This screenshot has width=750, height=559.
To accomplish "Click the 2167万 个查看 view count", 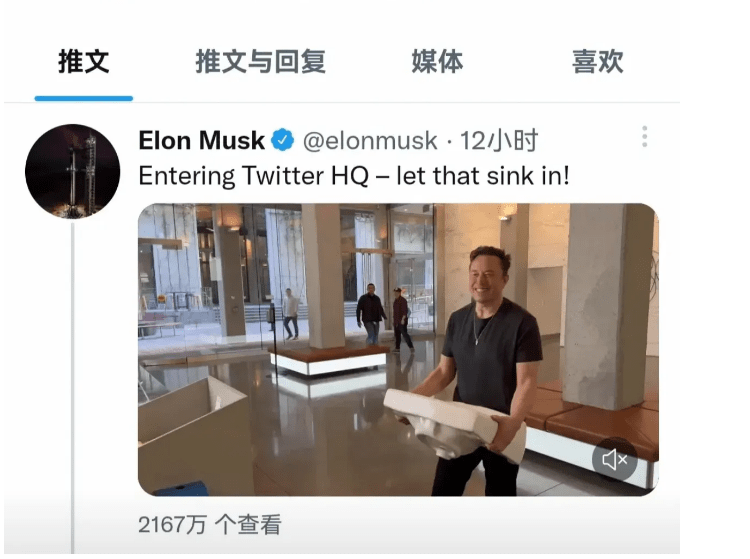I will click(210, 525).
